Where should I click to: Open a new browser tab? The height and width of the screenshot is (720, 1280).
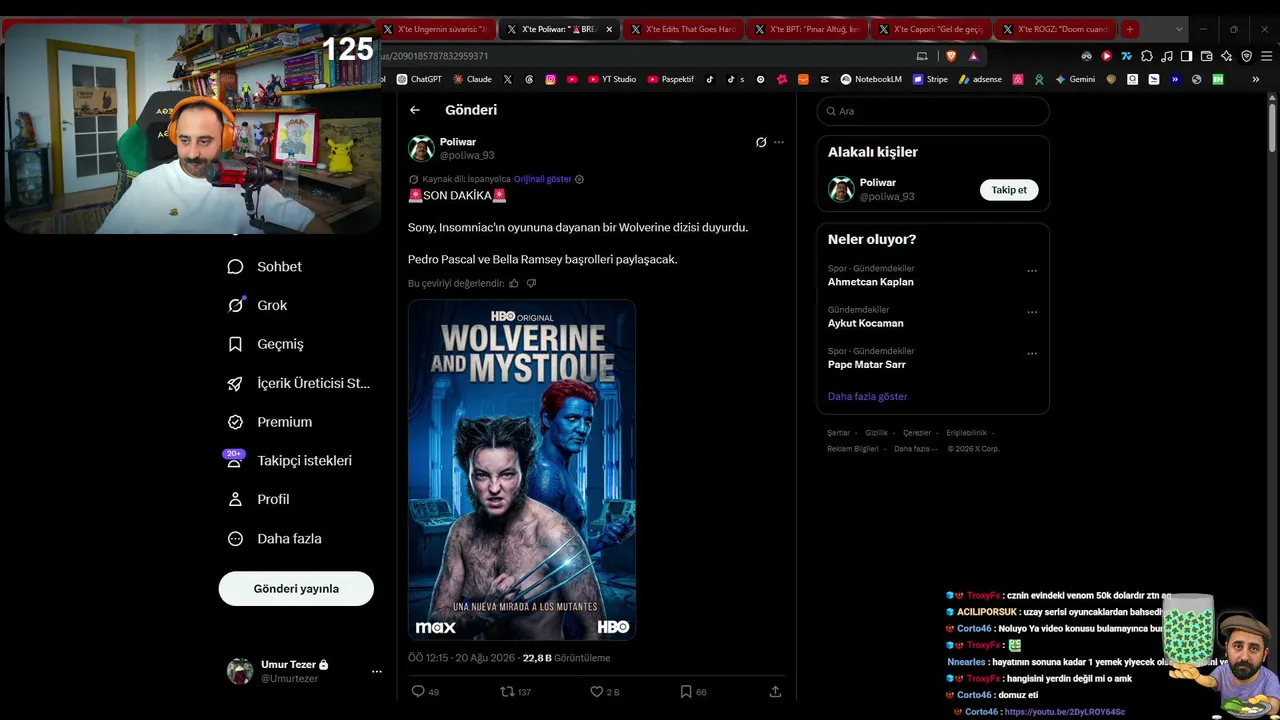[x=1130, y=29]
